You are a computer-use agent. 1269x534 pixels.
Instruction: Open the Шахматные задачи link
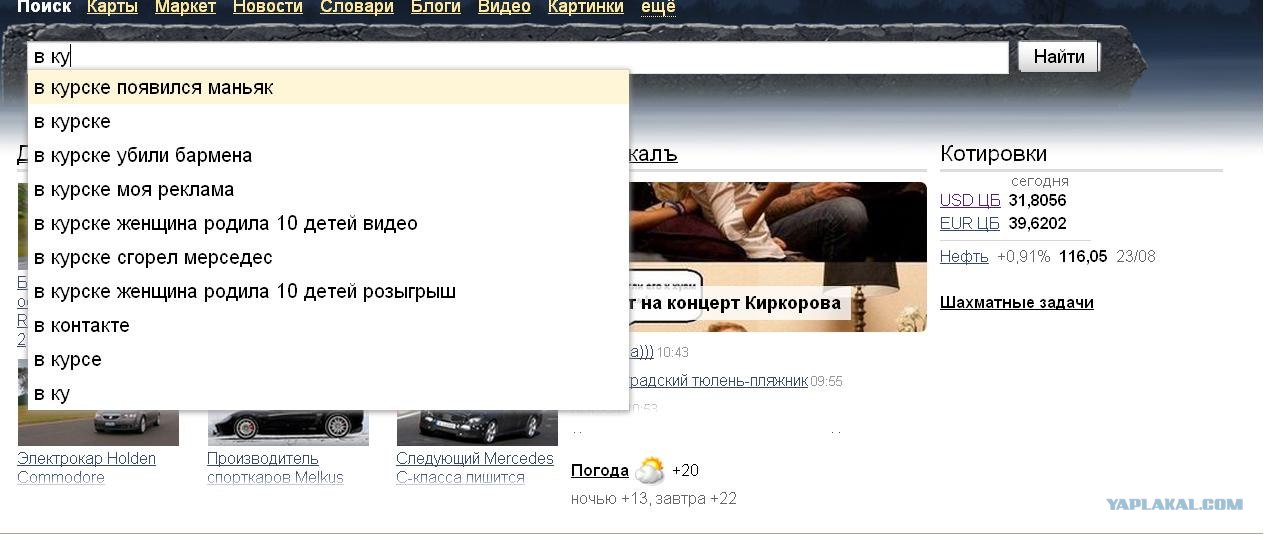pyautogui.click(x=1016, y=303)
